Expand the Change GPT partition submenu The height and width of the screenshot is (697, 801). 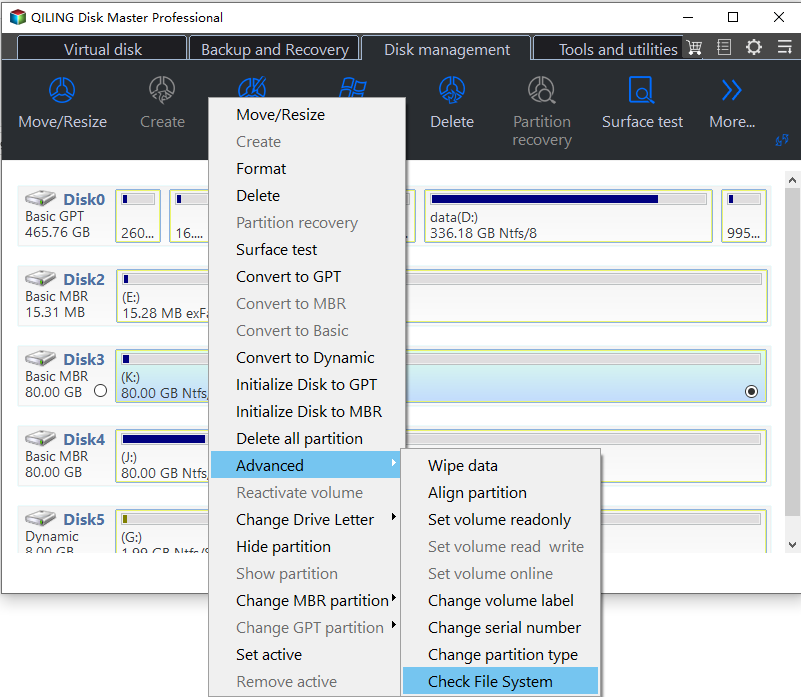[x=305, y=628]
